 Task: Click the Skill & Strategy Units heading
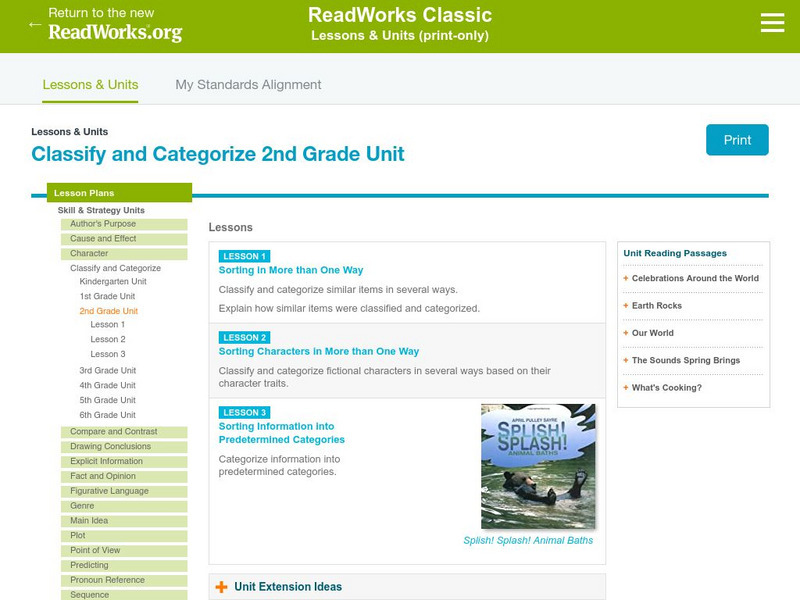101,210
